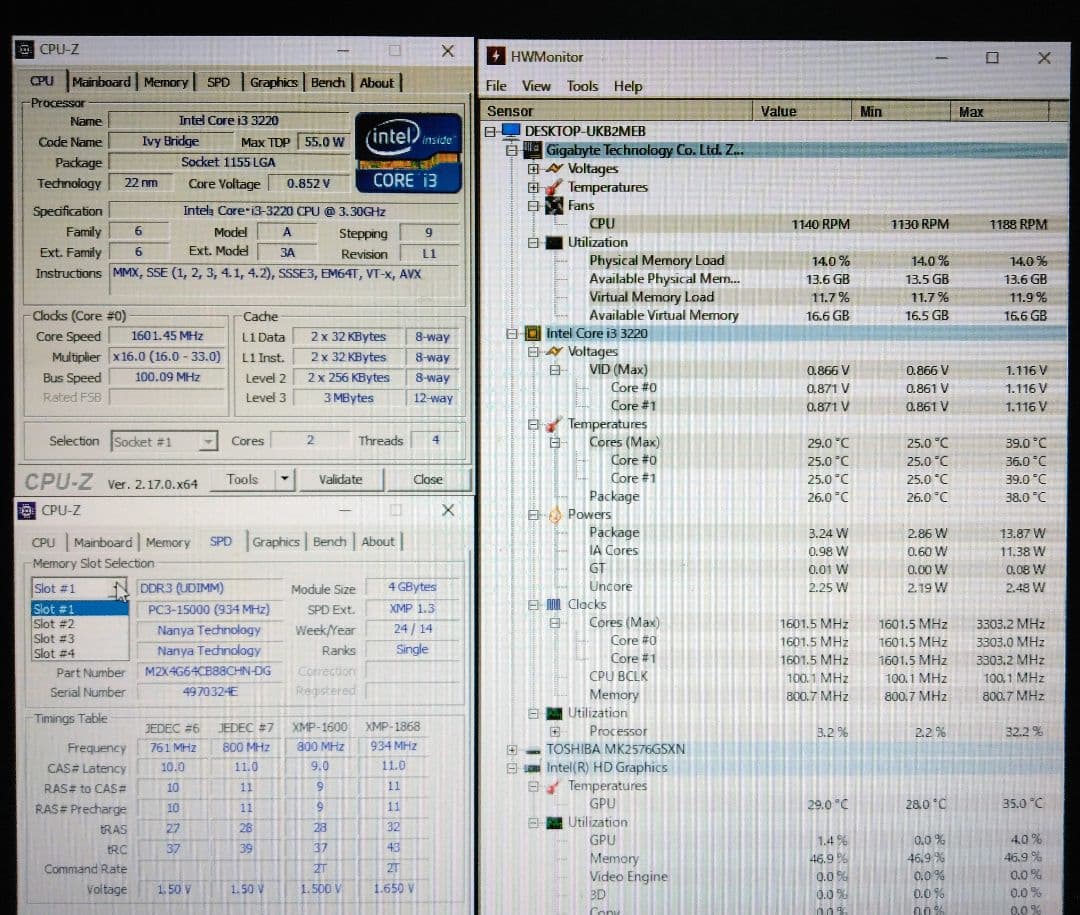Viewport: 1080px width, 915px height.
Task: Open CPU tab in bottom CPU-Z window
Action: pos(43,542)
